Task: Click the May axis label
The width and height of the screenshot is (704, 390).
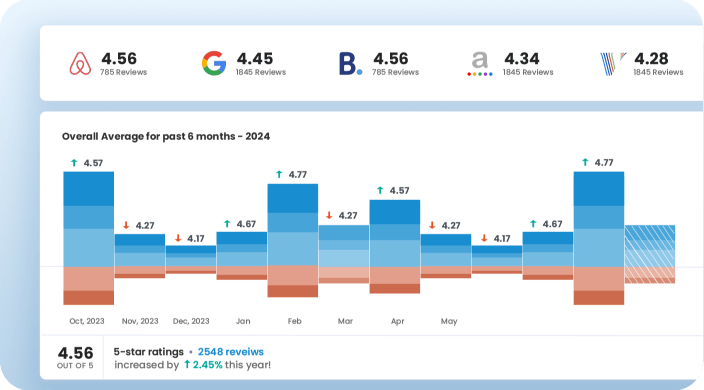Action: click(449, 321)
